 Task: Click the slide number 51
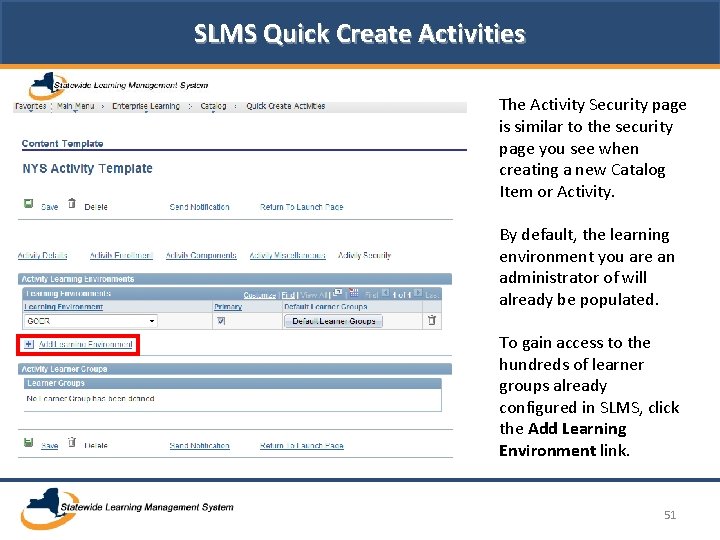coord(670,515)
